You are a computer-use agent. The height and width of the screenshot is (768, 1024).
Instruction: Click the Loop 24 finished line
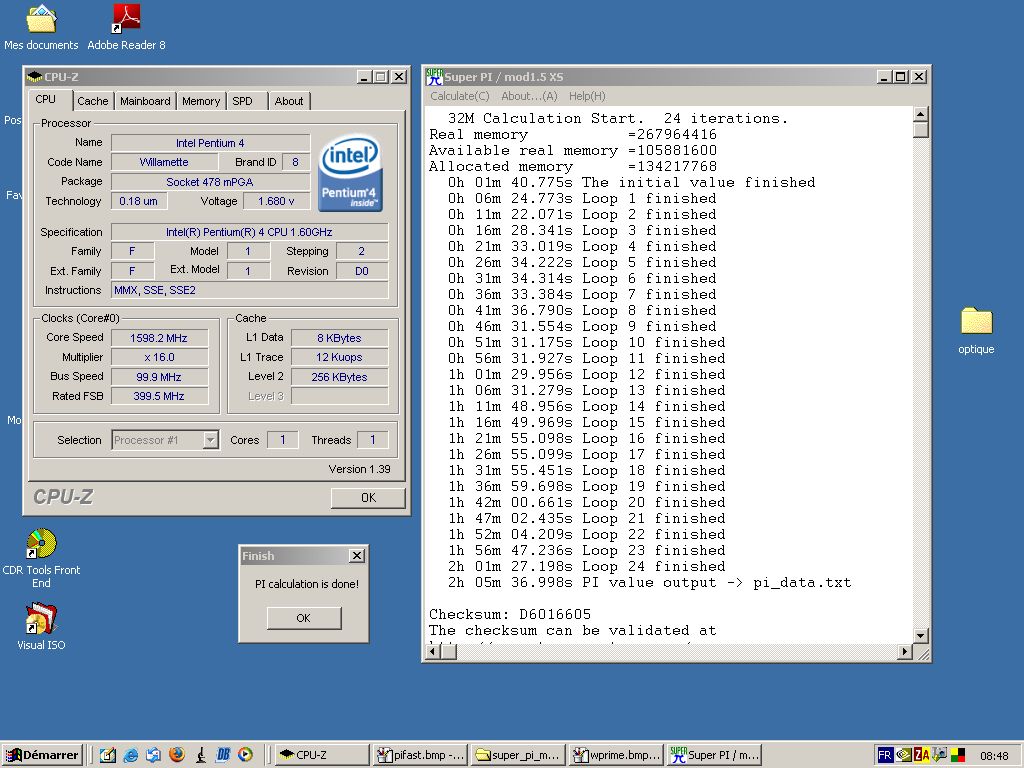click(586, 567)
